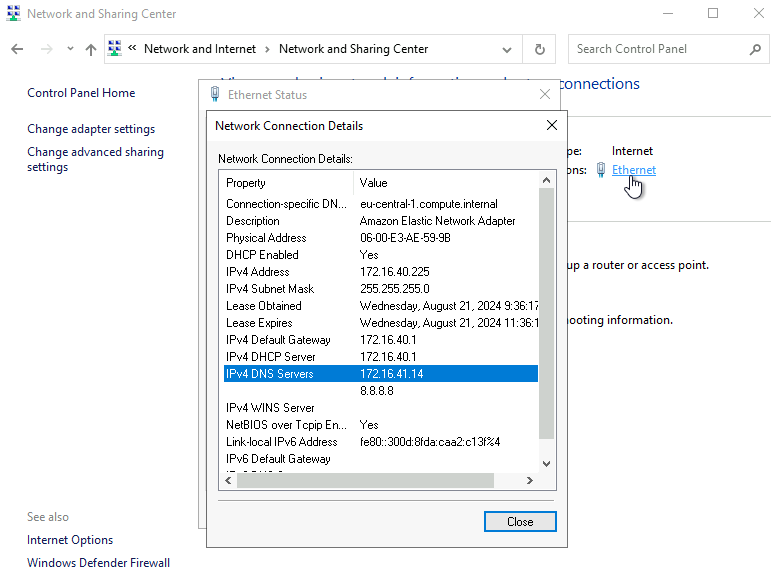
Task: Click the Ethernet adapter icon beside the link
Action: [x=601, y=170]
